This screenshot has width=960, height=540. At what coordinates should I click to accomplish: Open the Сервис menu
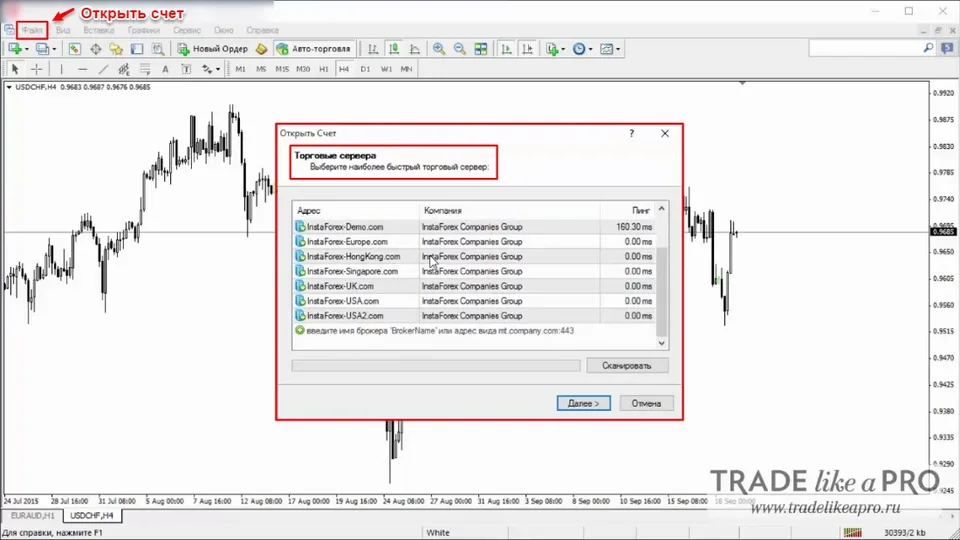(187, 30)
